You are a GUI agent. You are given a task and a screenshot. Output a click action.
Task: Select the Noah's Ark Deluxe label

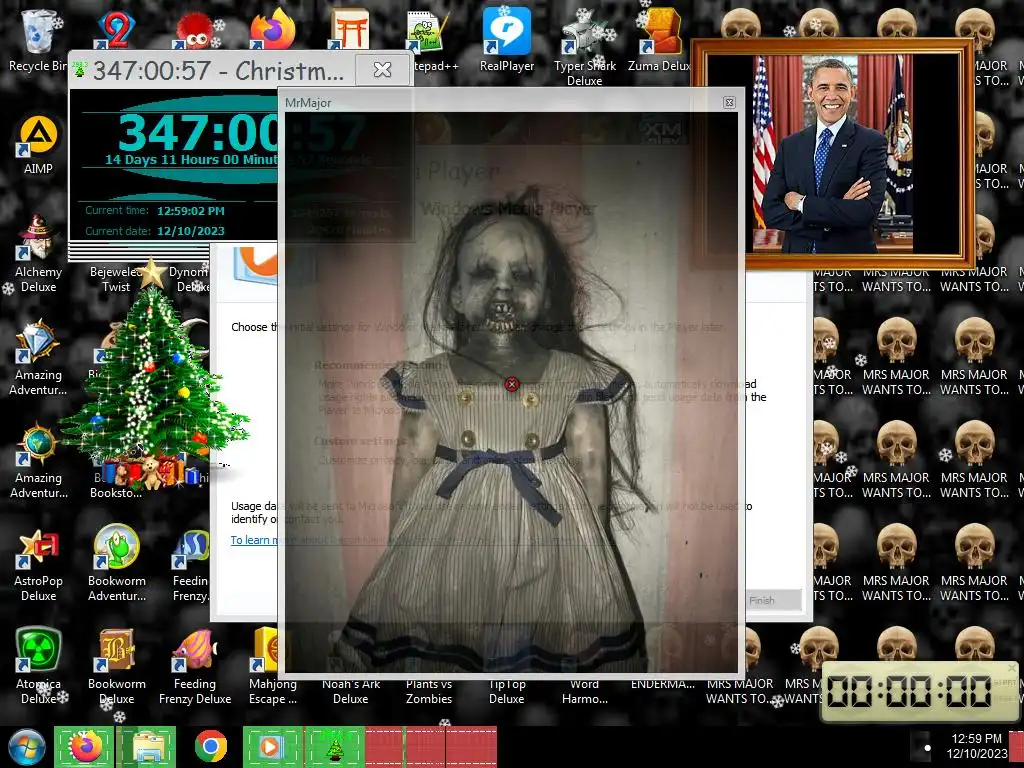pyautogui.click(x=351, y=691)
